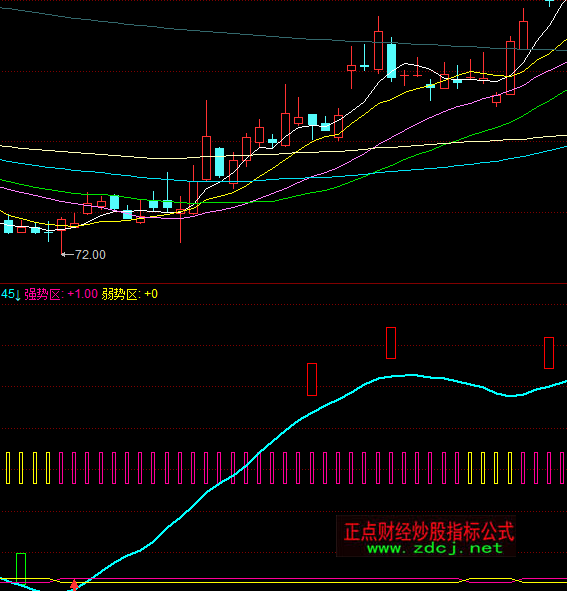Open the www.zdcj.net link
The height and width of the screenshot is (591, 567).
(435, 548)
